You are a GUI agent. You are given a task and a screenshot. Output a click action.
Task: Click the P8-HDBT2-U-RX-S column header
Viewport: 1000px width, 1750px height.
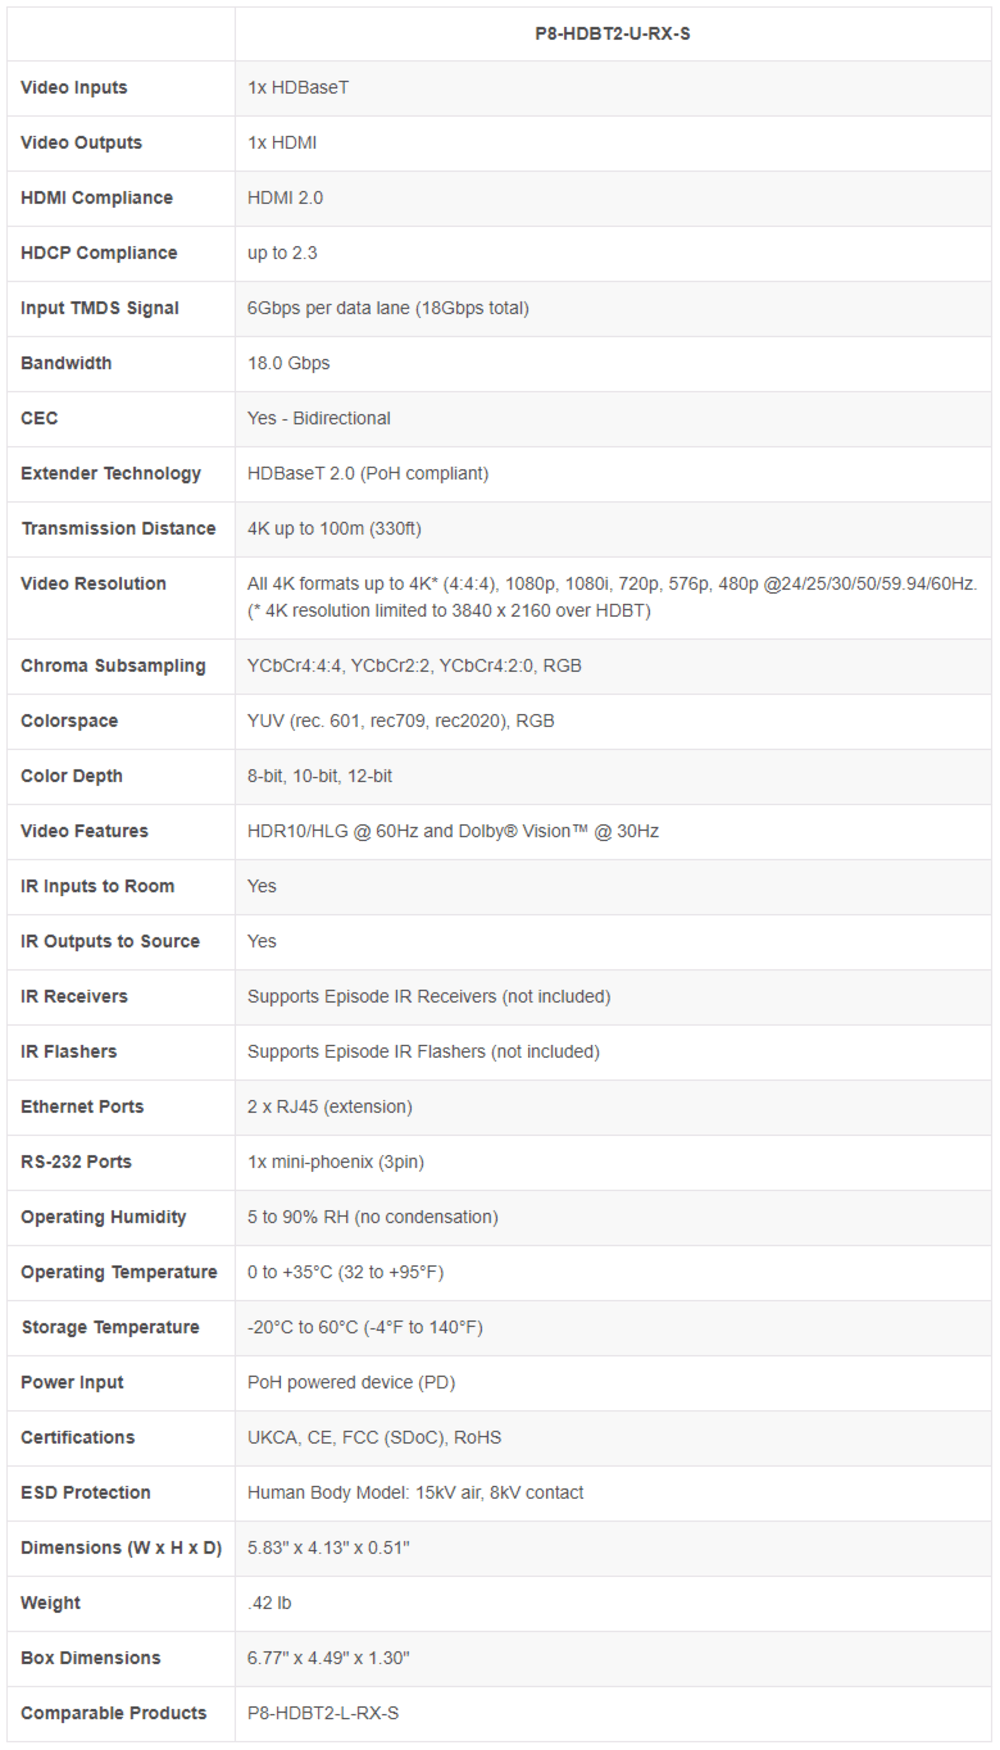pos(612,34)
